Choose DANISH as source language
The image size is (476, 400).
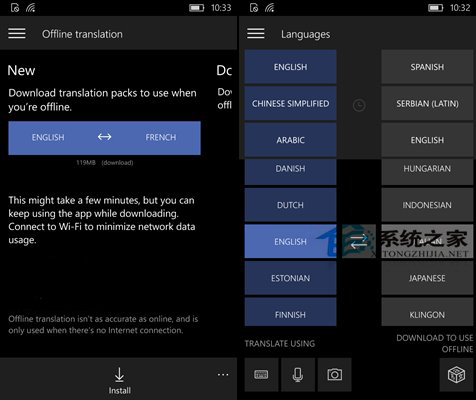click(x=290, y=172)
